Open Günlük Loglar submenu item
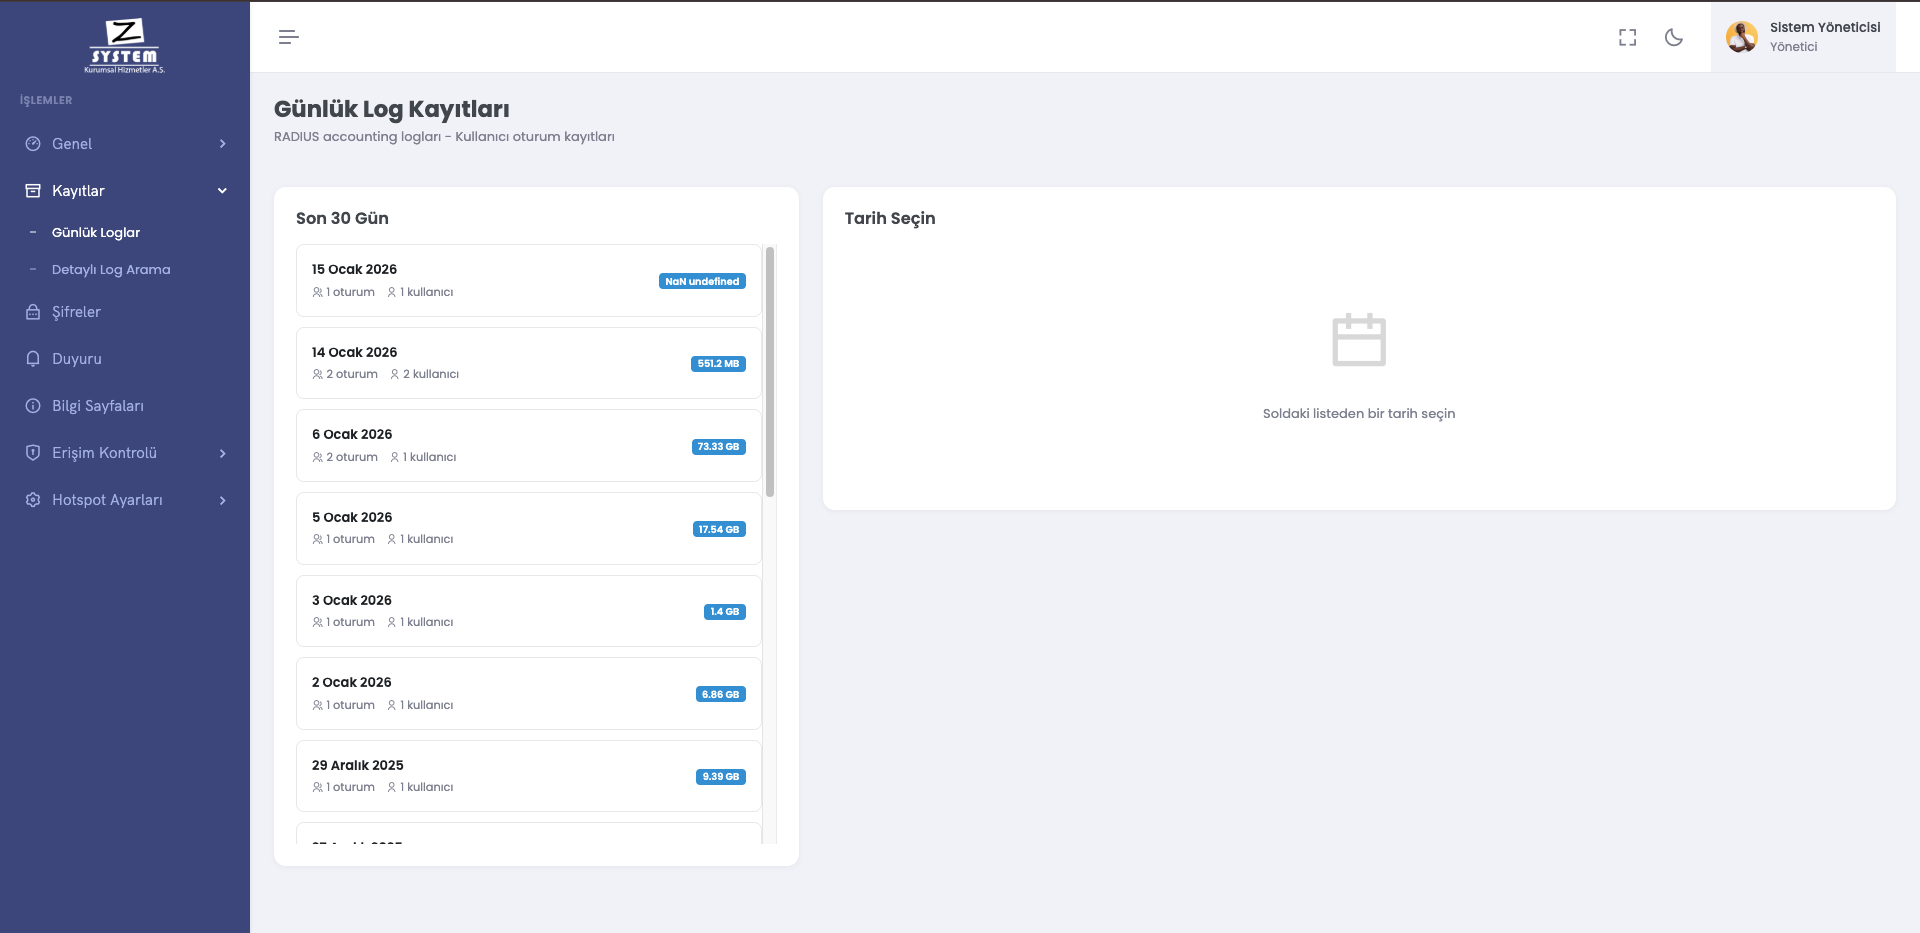The height and width of the screenshot is (933, 1920). coord(96,233)
